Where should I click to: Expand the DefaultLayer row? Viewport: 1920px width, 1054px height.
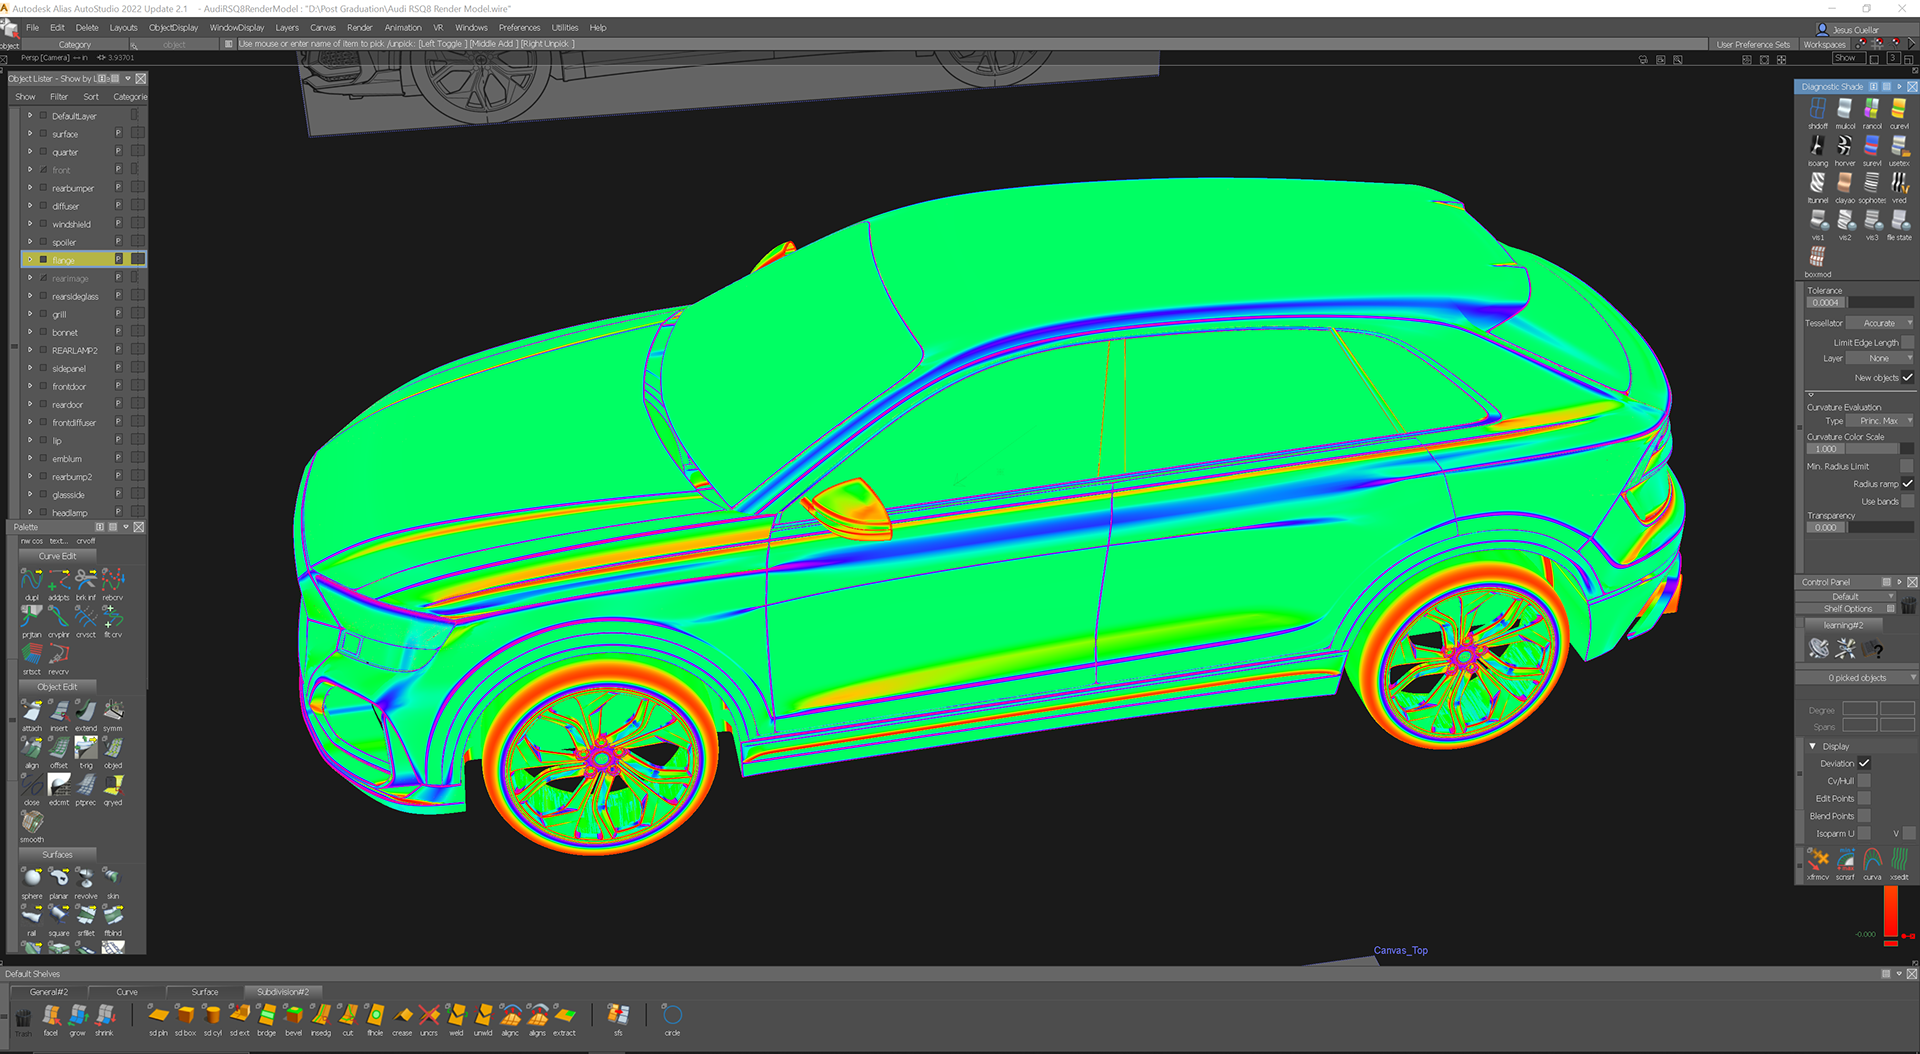[x=30, y=116]
